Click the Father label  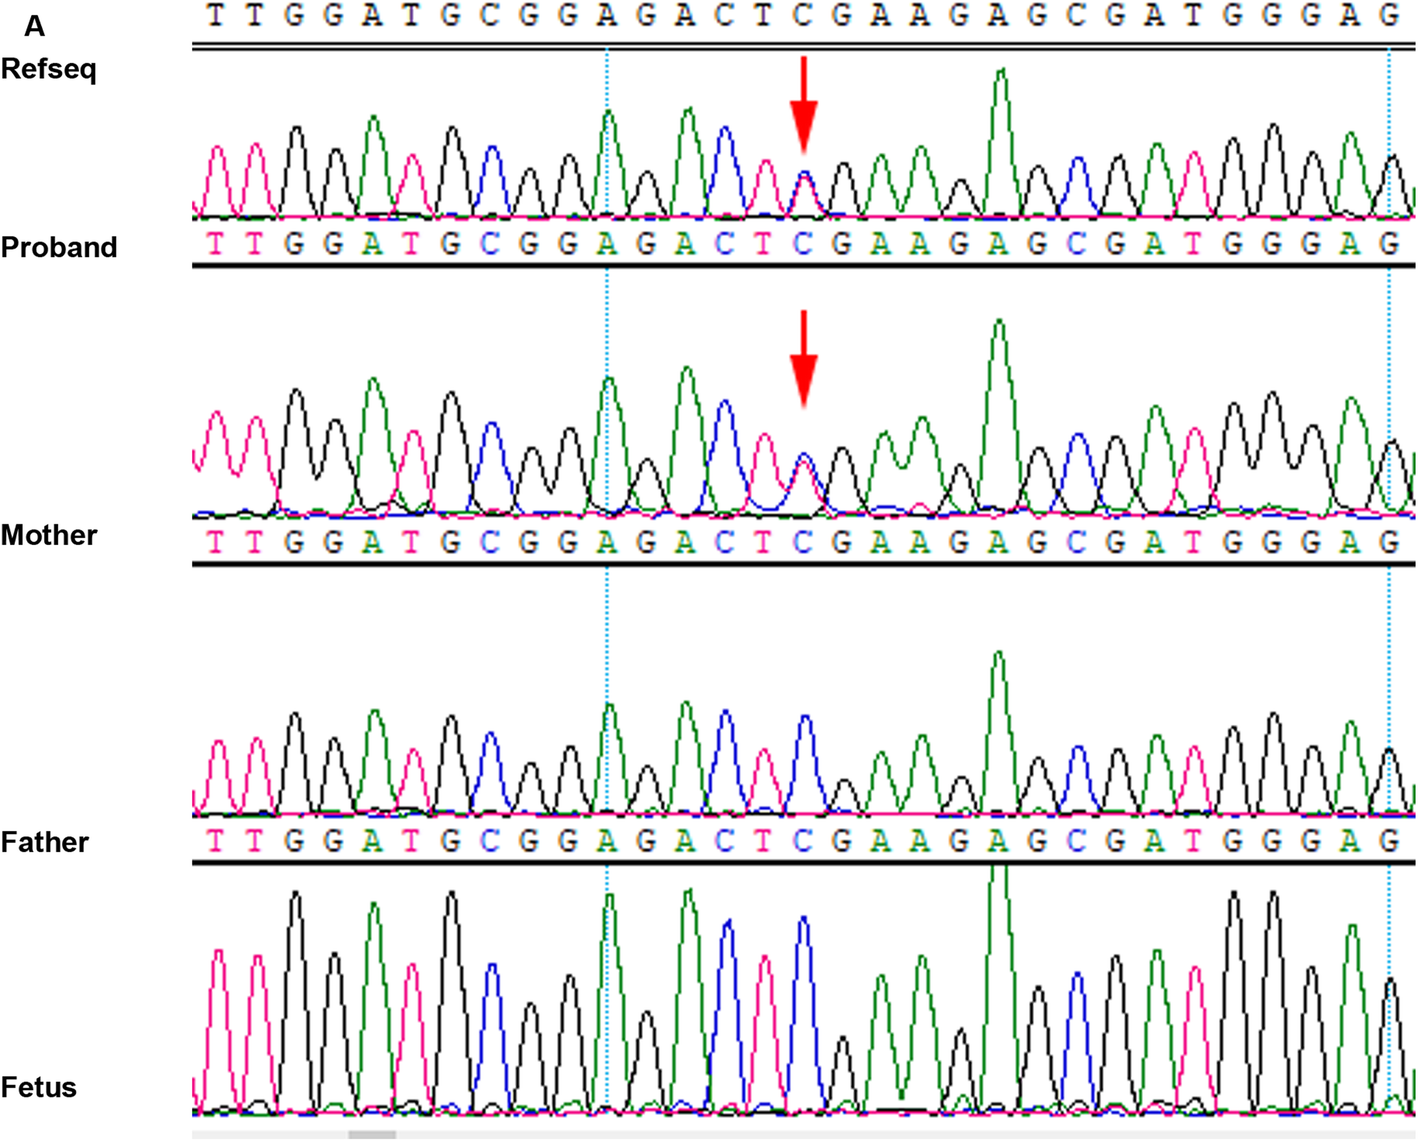pyautogui.click(x=45, y=842)
